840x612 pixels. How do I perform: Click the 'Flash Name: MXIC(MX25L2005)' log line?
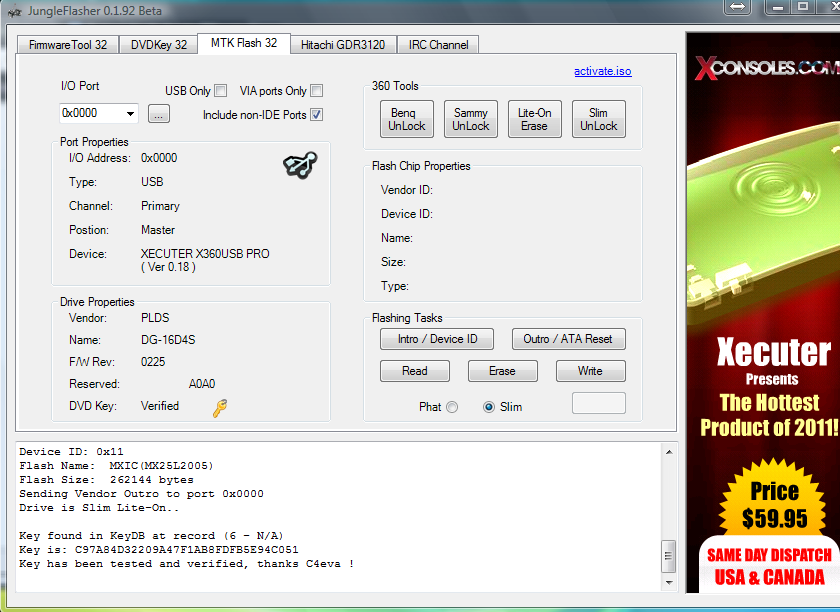[116, 466]
